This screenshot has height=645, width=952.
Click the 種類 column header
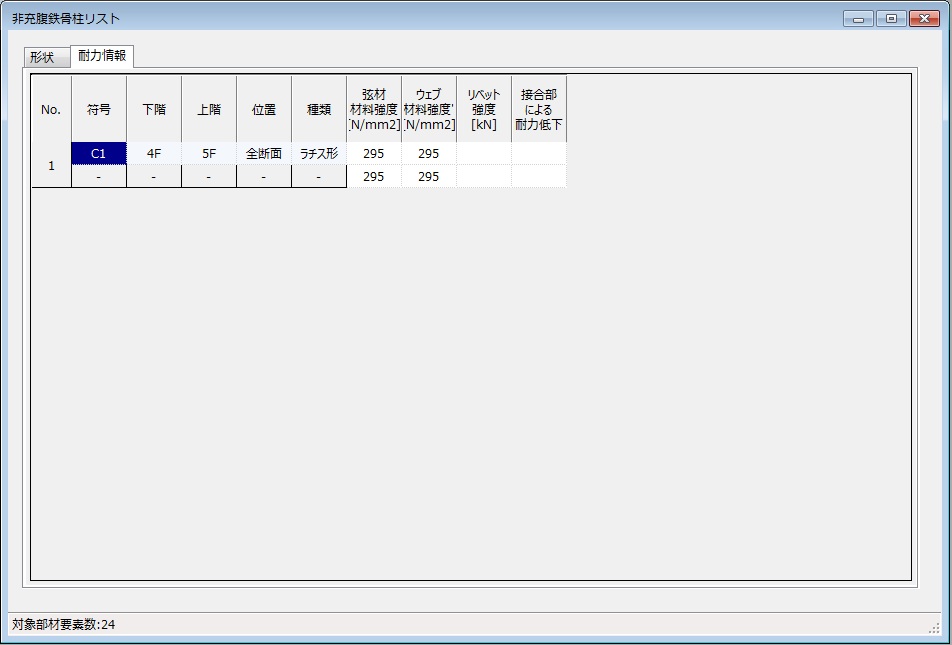[319, 109]
